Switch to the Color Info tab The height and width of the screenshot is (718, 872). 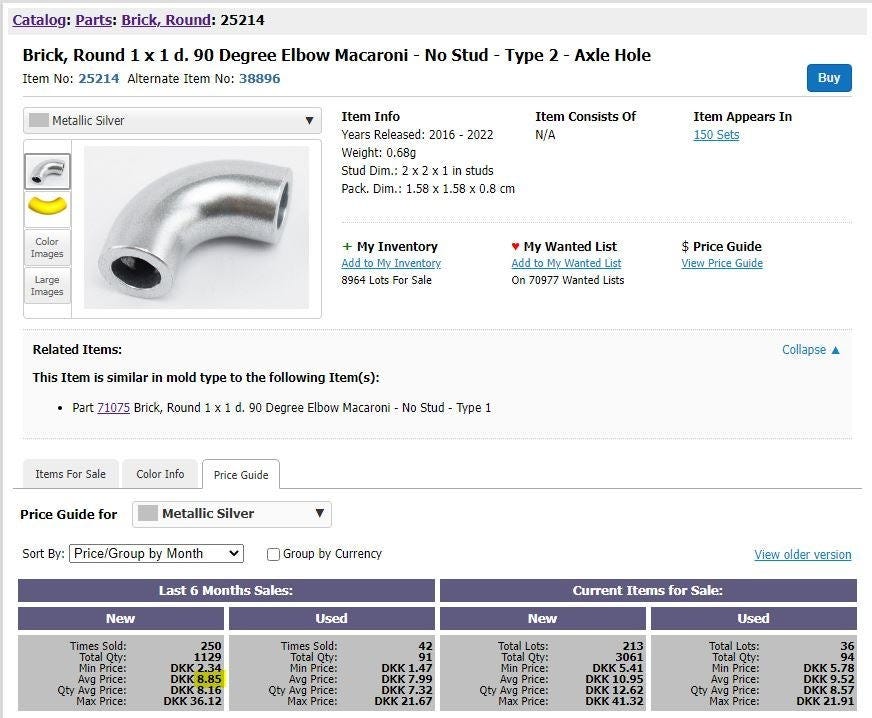(160, 474)
